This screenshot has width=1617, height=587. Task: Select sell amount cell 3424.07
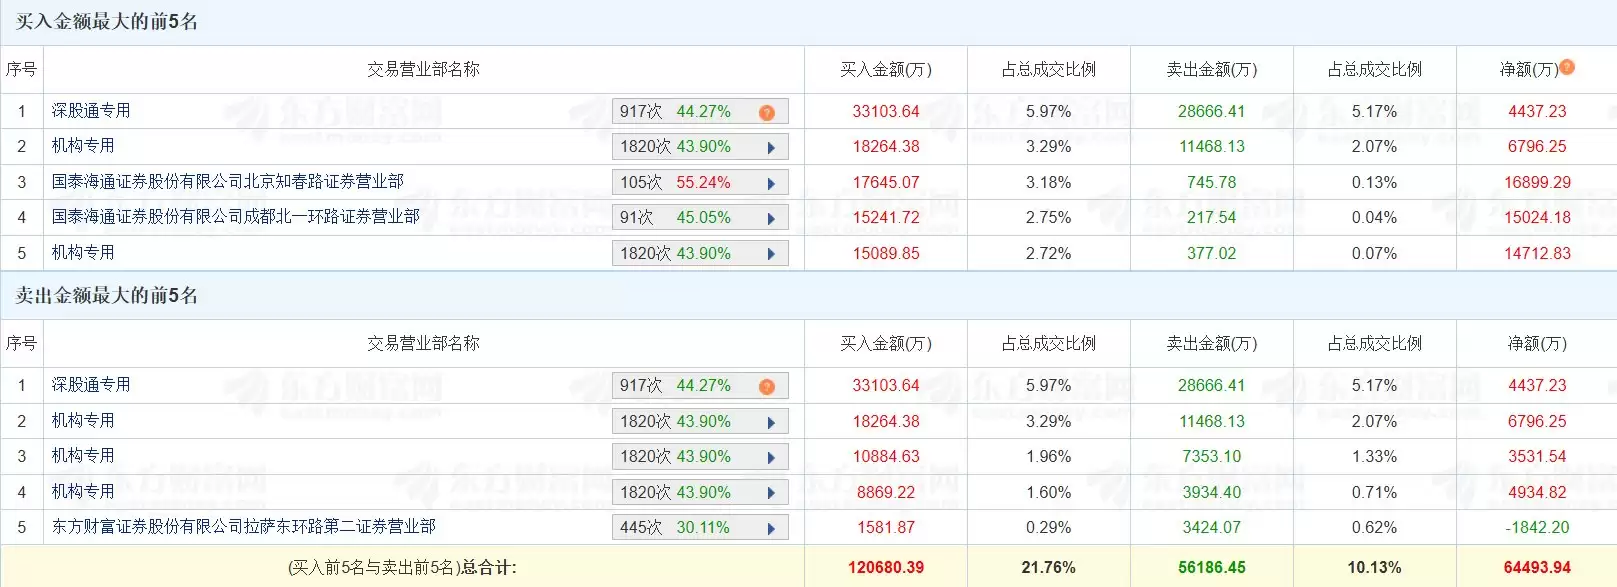coord(1212,527)
